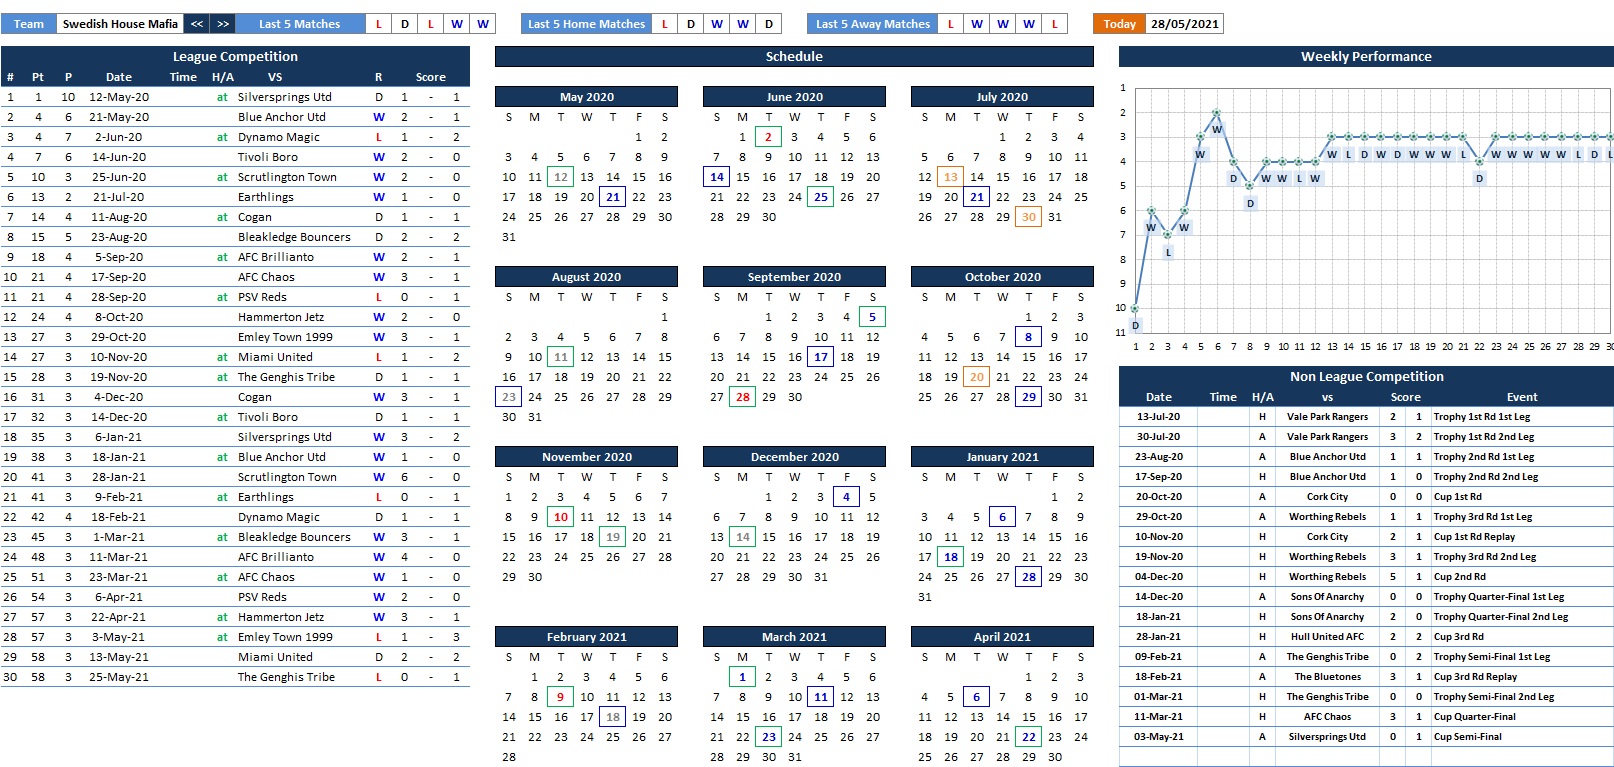Viewport: 1614px width, 767px height.
Task: Select the Non League Competition header
Action: click(1366, 377)
